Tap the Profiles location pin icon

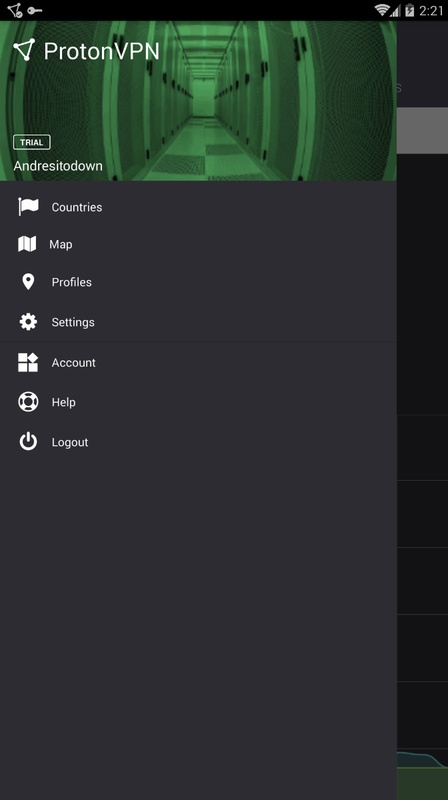[x=28, y=282]
